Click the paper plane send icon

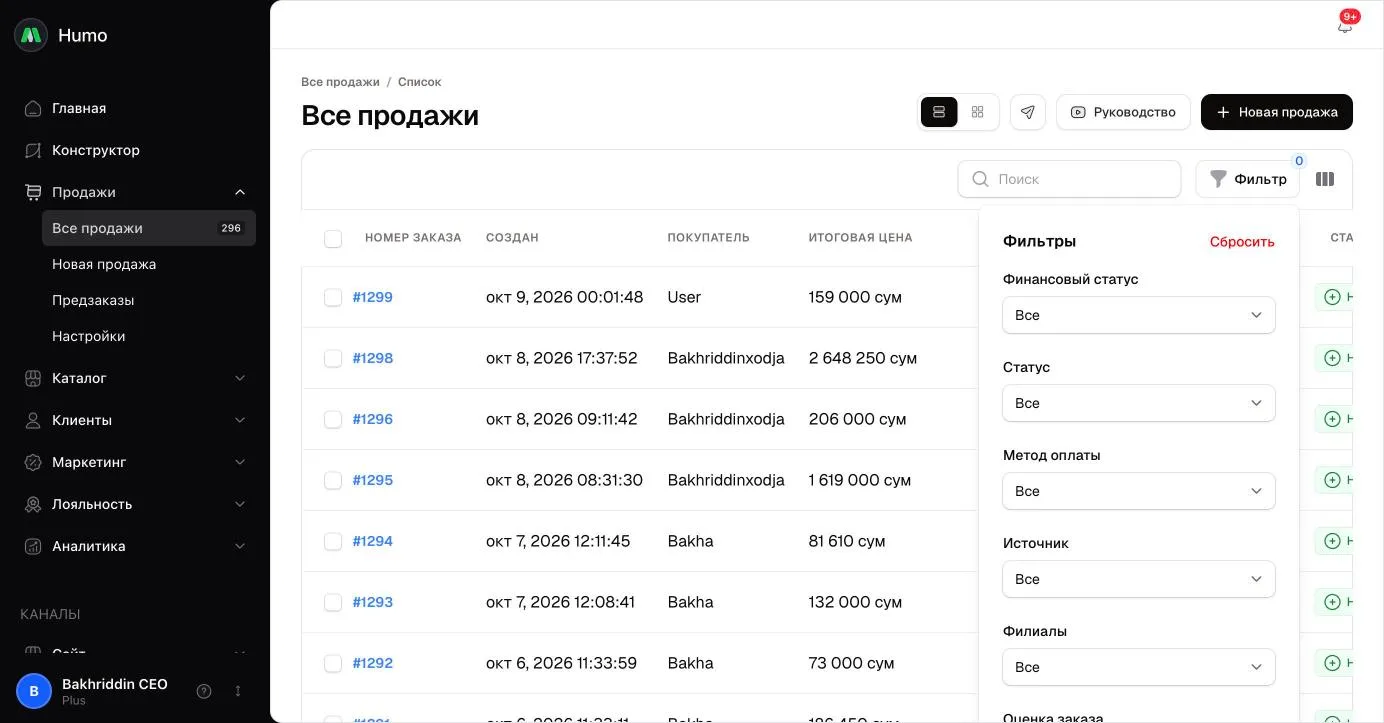(1028, 112)
